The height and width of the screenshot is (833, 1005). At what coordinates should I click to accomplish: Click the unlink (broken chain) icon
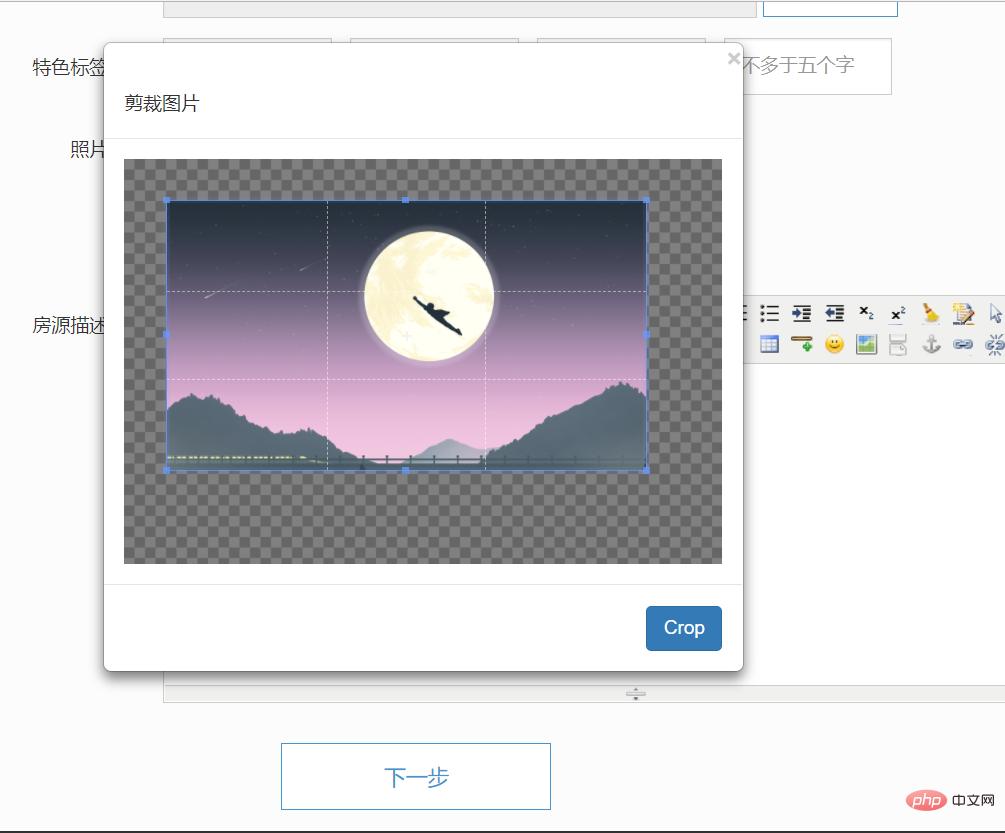click(995, 343)
